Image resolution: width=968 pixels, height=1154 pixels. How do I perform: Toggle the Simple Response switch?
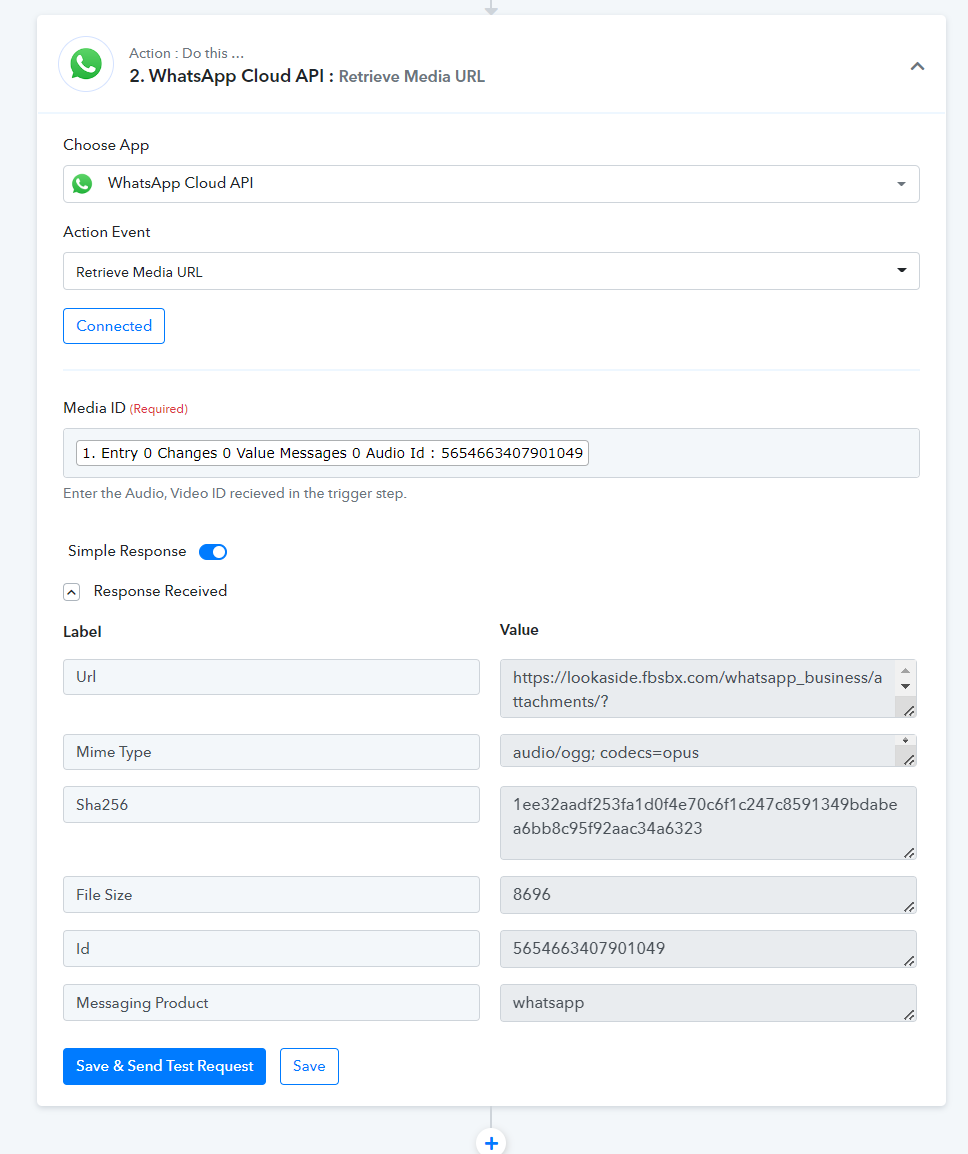(x=213, y=552)
